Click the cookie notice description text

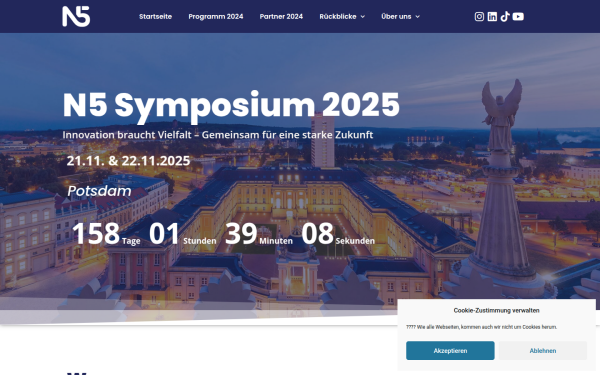coord(481,327)
